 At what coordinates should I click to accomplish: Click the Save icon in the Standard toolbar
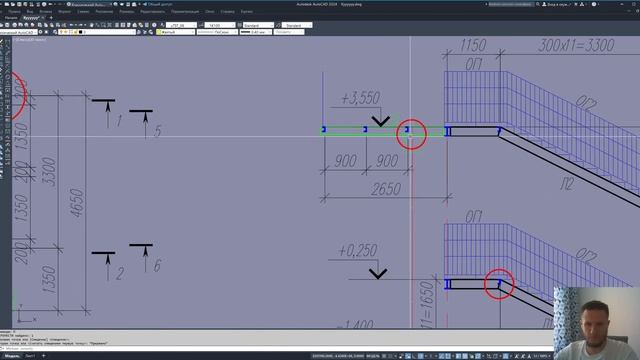point(7,25)
